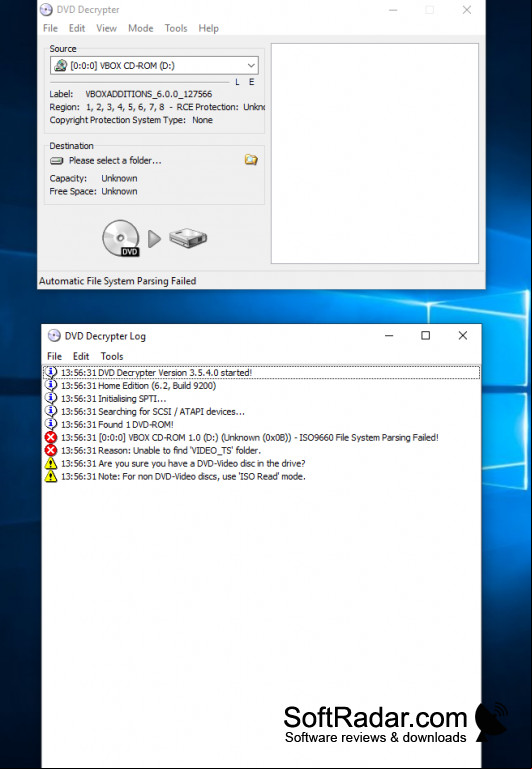Open the Help menu
The width and height of the screenshot is (532, 769).
[208, 28]
